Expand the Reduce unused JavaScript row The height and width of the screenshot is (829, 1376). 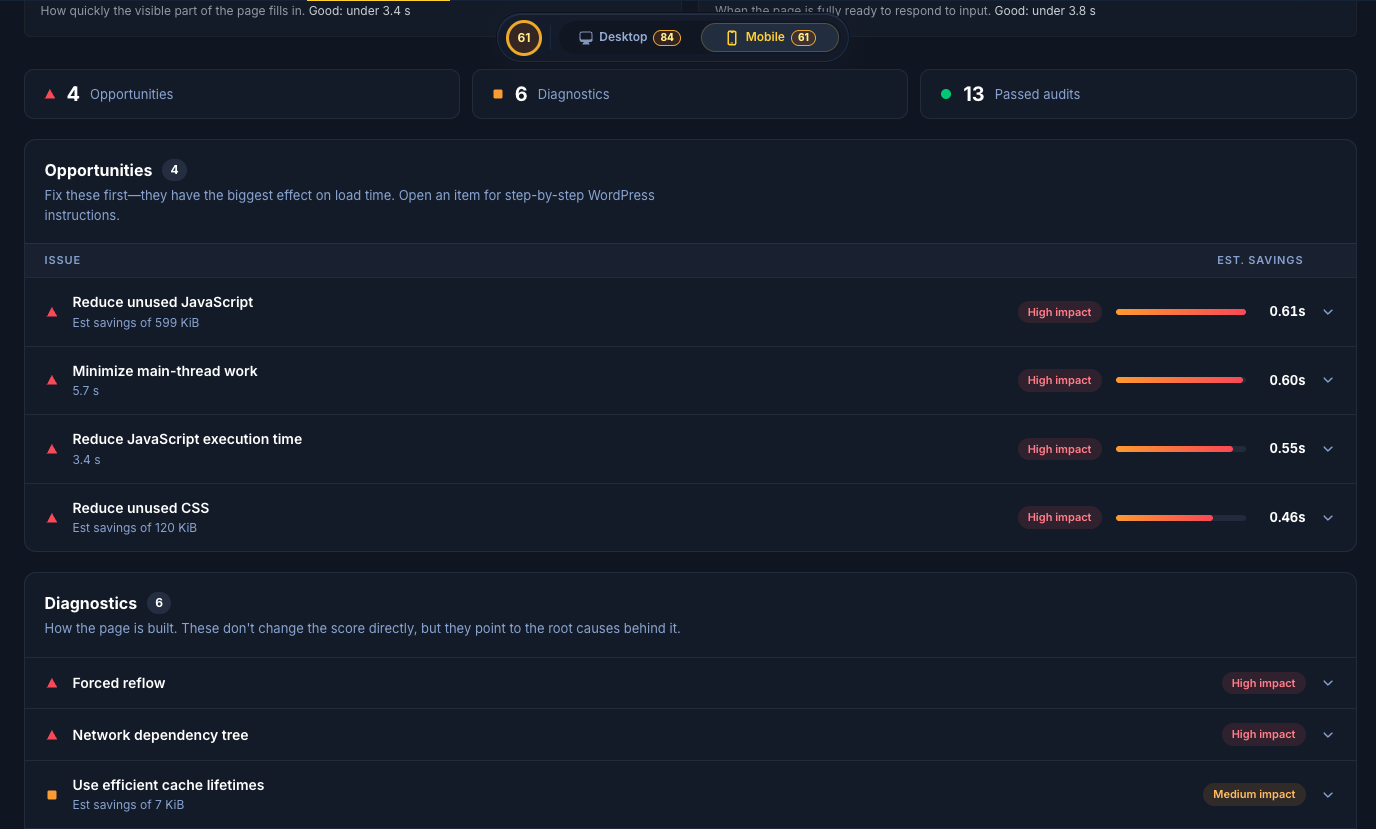click(x=1328, y=312)
